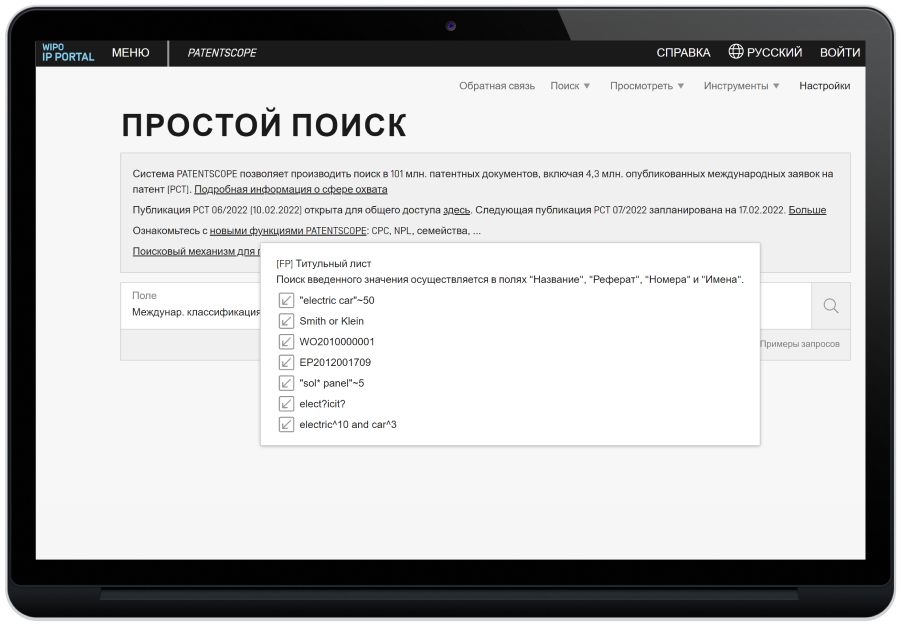Insert example "sol* panel"~5 via arrow icon
Image resolution: width=901 pixels, height=626 pixels.
click(286, 383)
